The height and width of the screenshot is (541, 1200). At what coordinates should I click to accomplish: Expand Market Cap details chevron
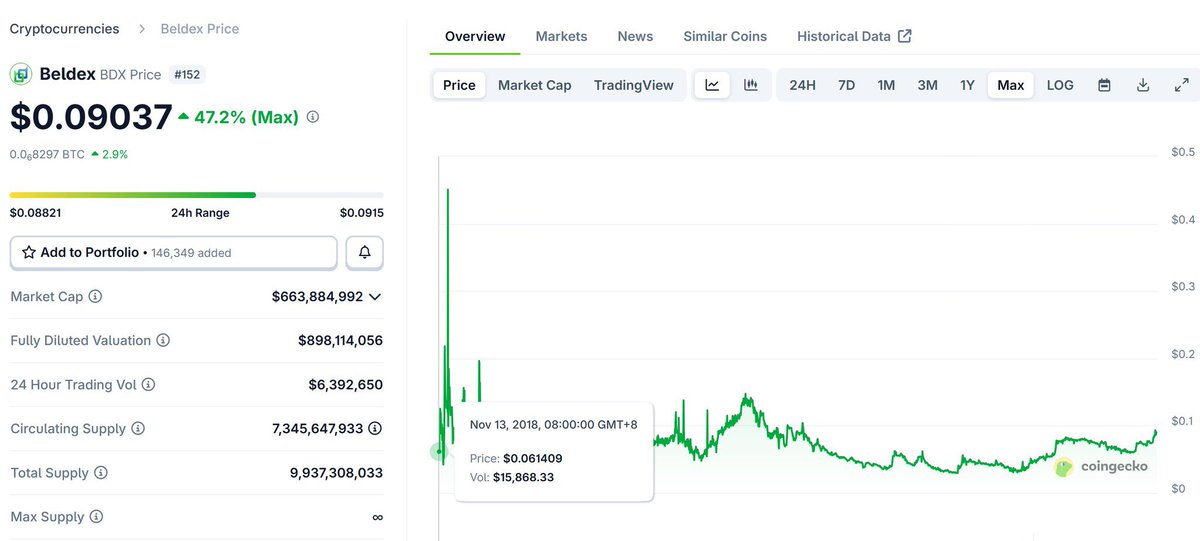tap(375, 297)
